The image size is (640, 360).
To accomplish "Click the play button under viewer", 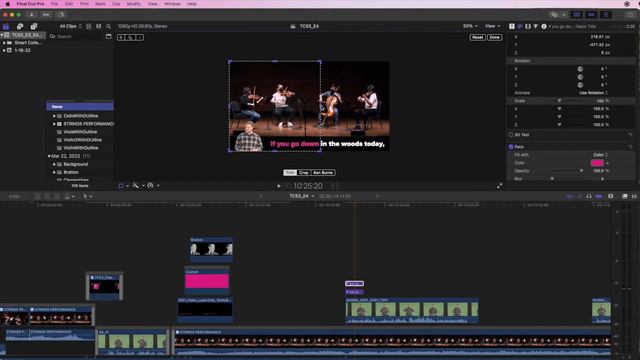I will pos(279,186).
